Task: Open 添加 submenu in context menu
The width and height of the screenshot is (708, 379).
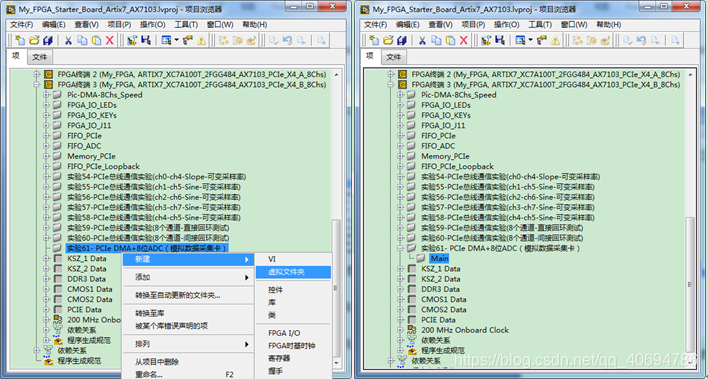Action: coord(188,277)
